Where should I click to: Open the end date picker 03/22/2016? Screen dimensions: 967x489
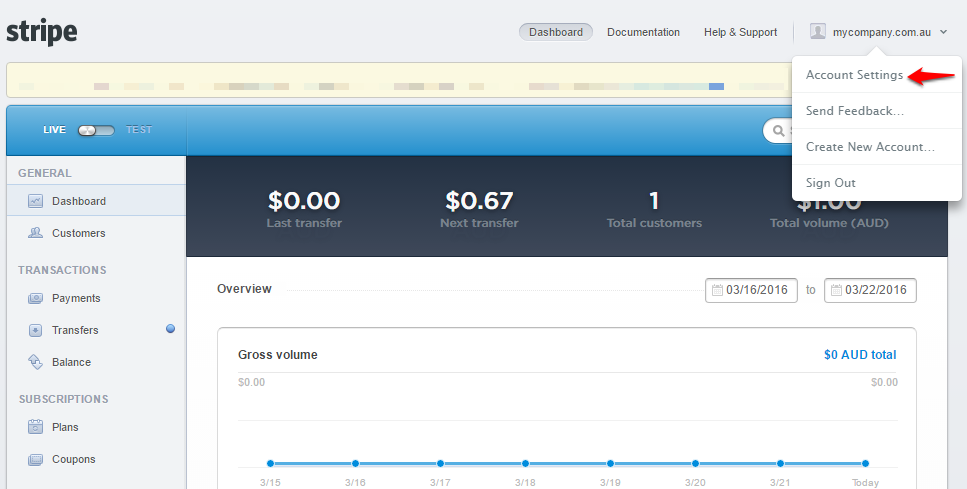tap(870, 290)
